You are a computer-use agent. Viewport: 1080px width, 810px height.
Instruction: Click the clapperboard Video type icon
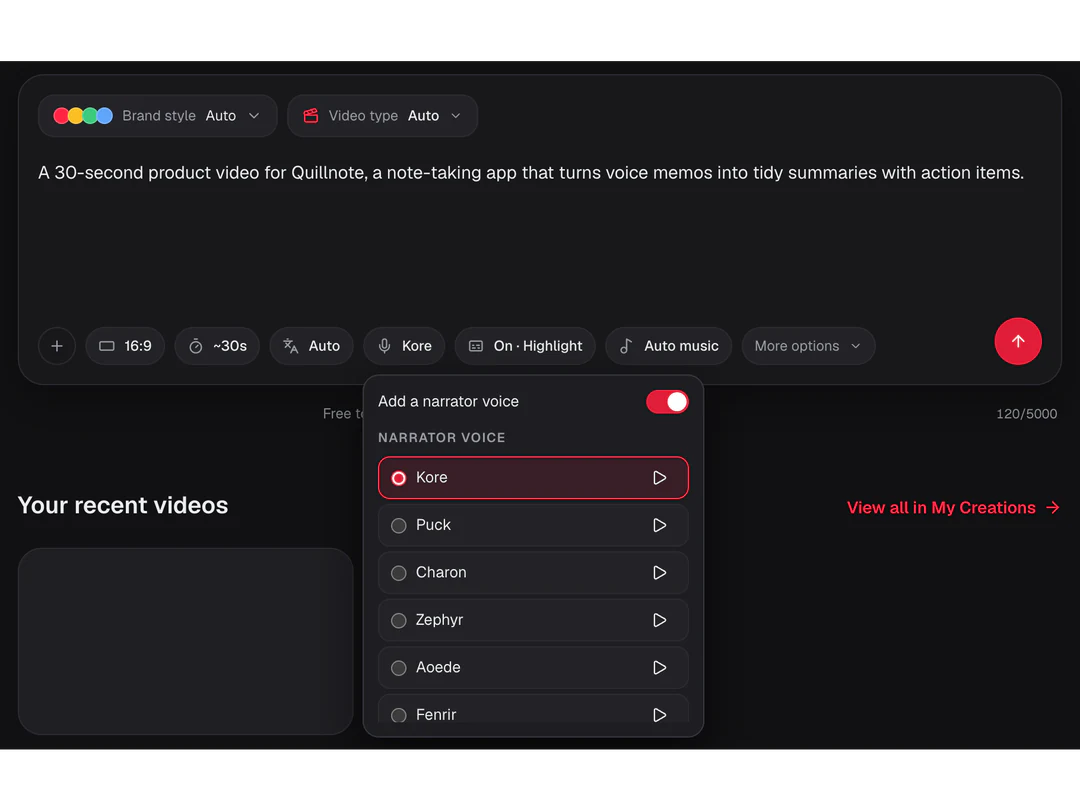point(311,116)
